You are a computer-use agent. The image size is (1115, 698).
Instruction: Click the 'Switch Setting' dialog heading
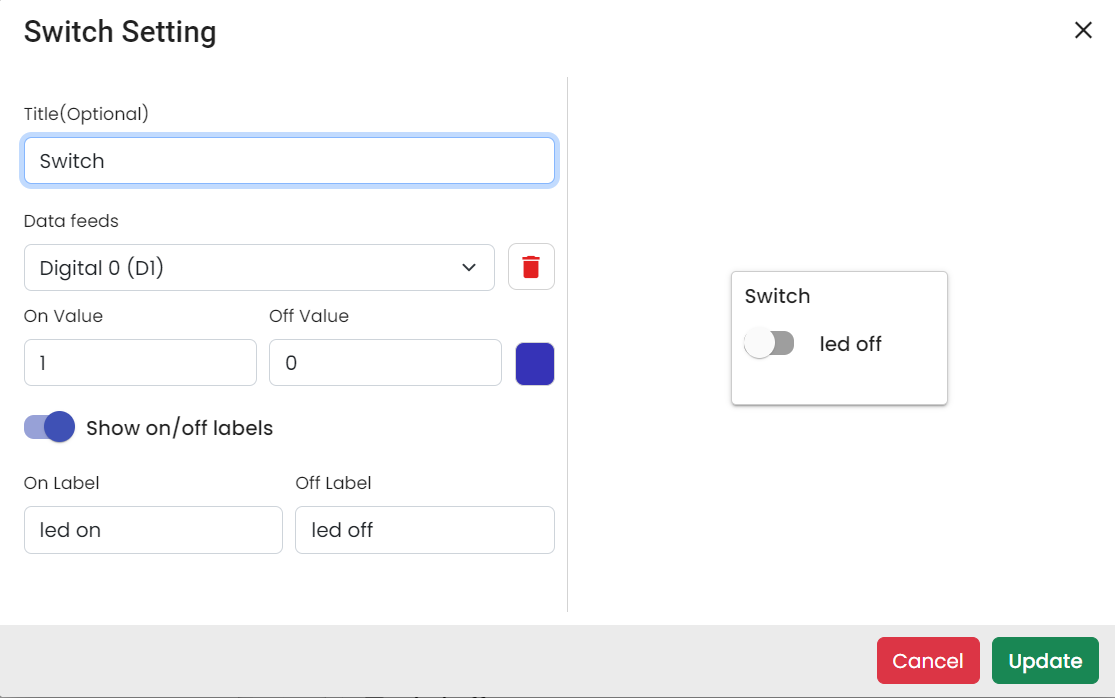120,32
